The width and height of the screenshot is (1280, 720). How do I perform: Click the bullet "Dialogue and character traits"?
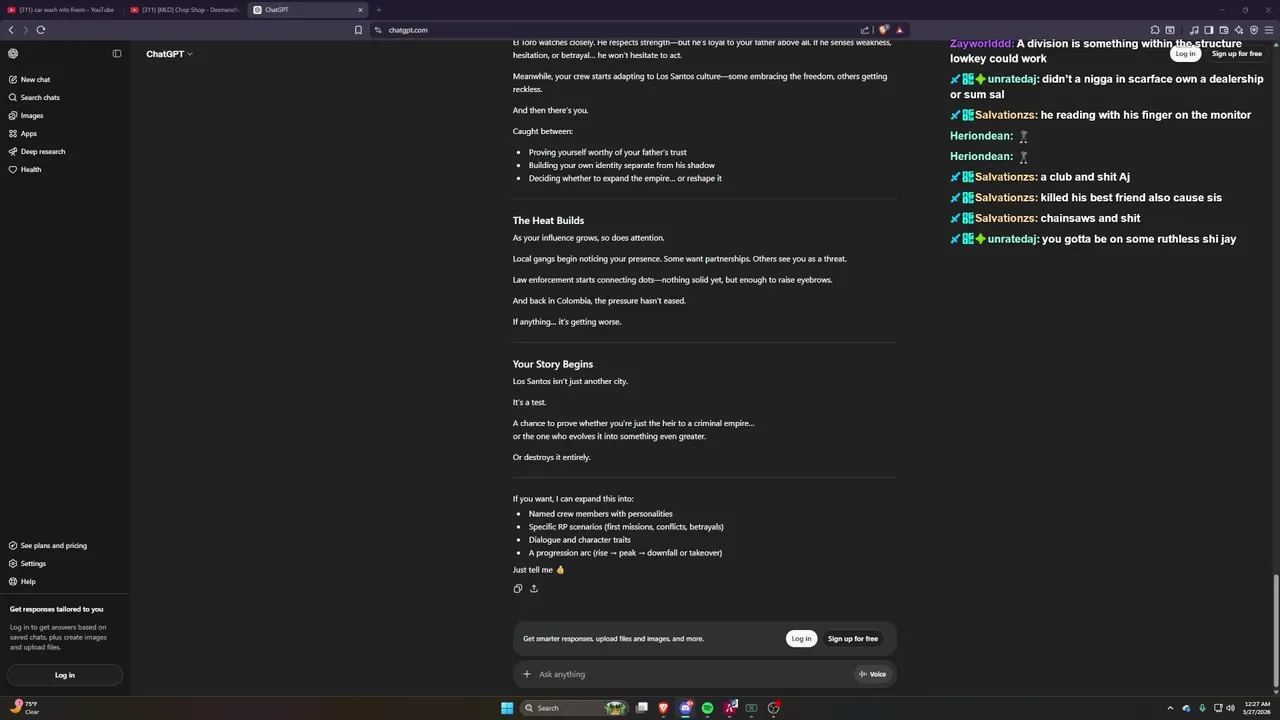click(x=579, y=540)
